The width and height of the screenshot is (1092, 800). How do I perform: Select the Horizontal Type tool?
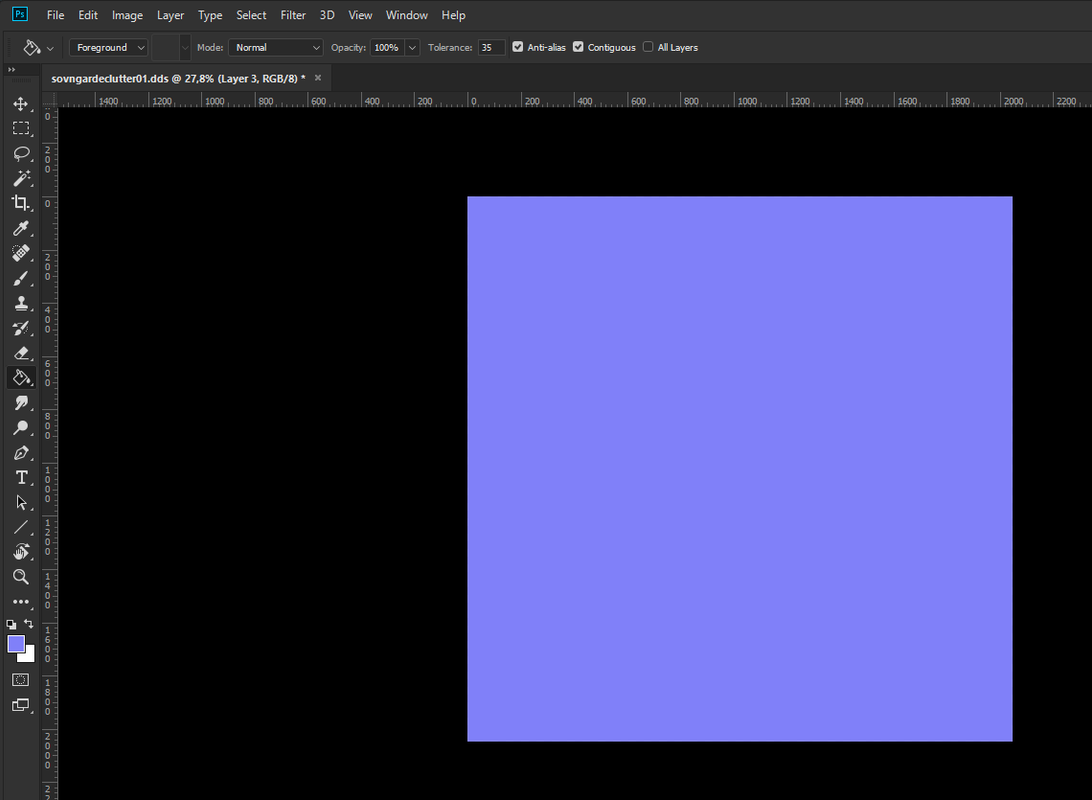pyautogui.click(x=21, y=478)
